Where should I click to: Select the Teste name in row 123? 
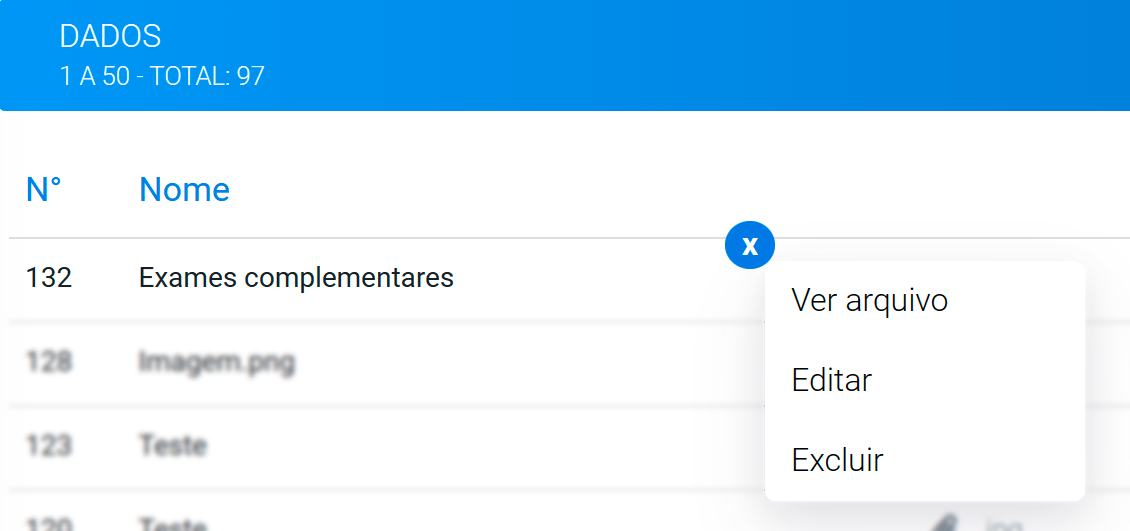[x=173, y=446]
